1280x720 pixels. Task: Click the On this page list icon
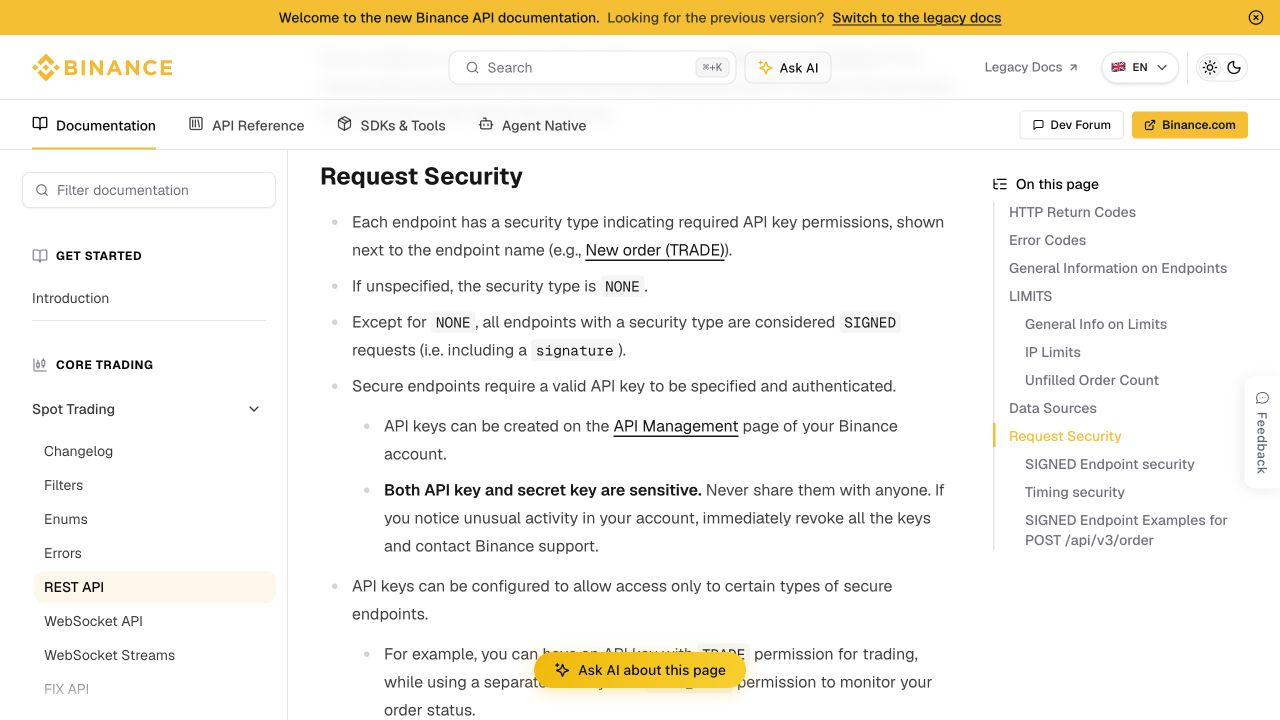[x=1000, y=184]
